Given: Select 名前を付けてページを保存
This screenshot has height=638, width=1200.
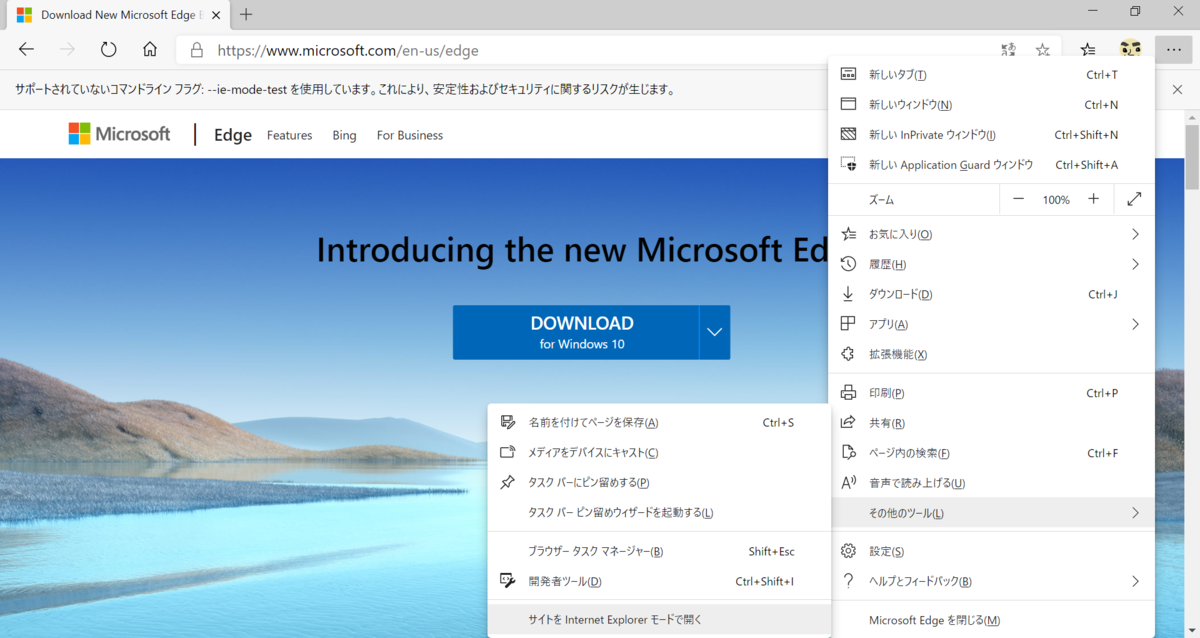Looking at the screenshot, I should [659, 422].
